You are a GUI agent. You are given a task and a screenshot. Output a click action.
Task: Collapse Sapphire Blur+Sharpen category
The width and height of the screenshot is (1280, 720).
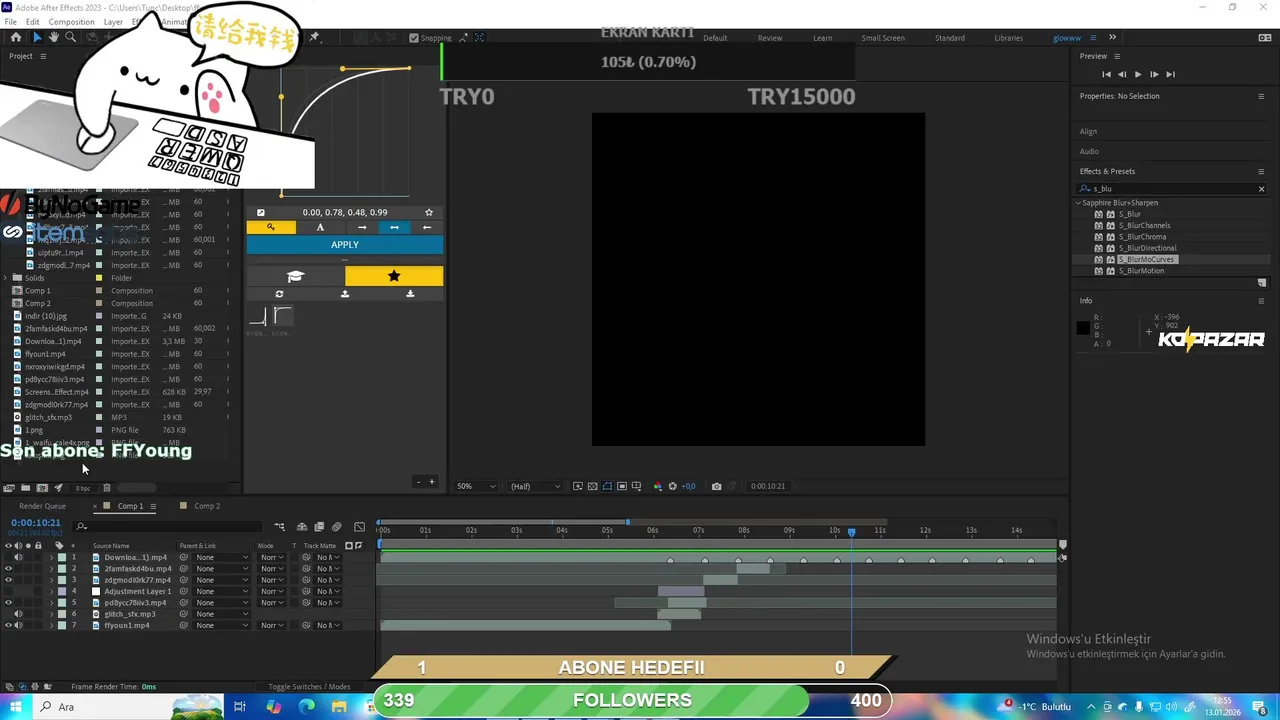pos(1079,203)
